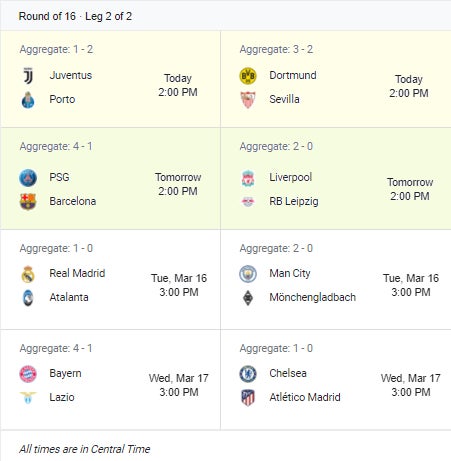
Task: Open the Mönchengladbach team name link
Action: pyautogui.click(x=312, y=297)
